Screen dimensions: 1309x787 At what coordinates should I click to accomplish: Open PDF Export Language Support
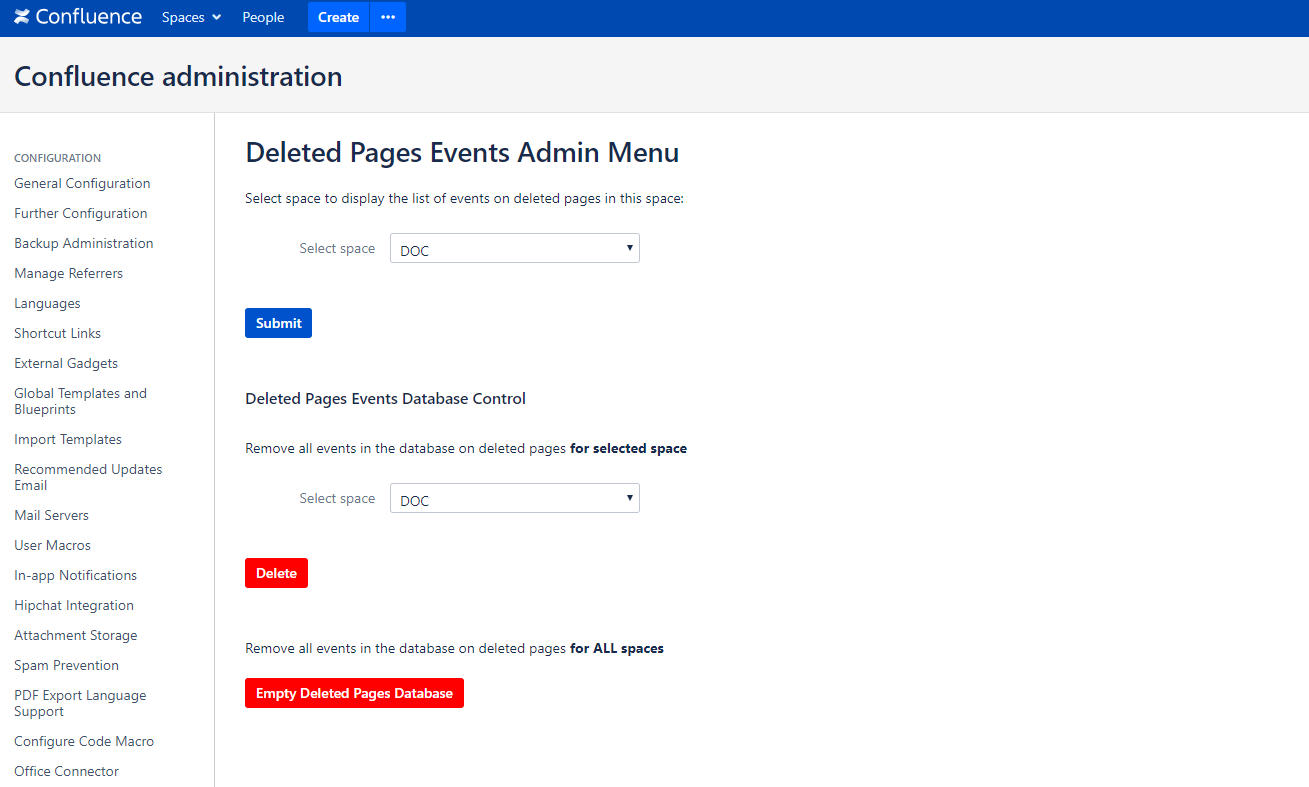[x=80, y=703]
